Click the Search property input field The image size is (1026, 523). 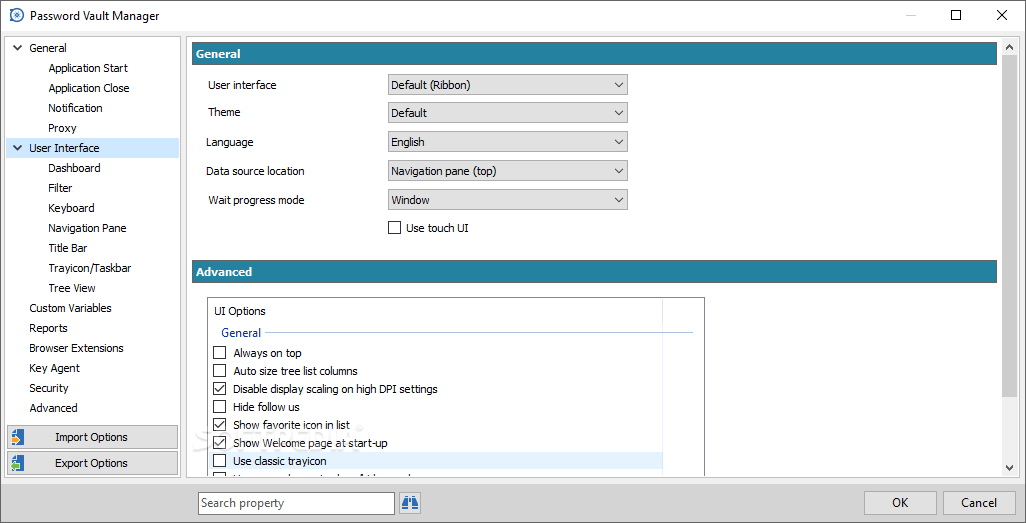[296, 503]
